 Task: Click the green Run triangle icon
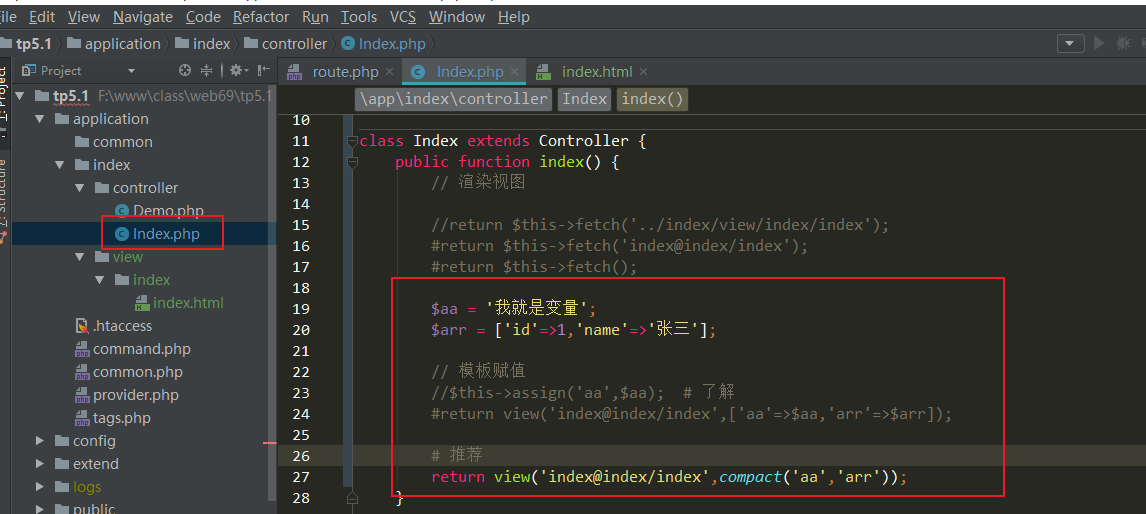(1098, 44)
